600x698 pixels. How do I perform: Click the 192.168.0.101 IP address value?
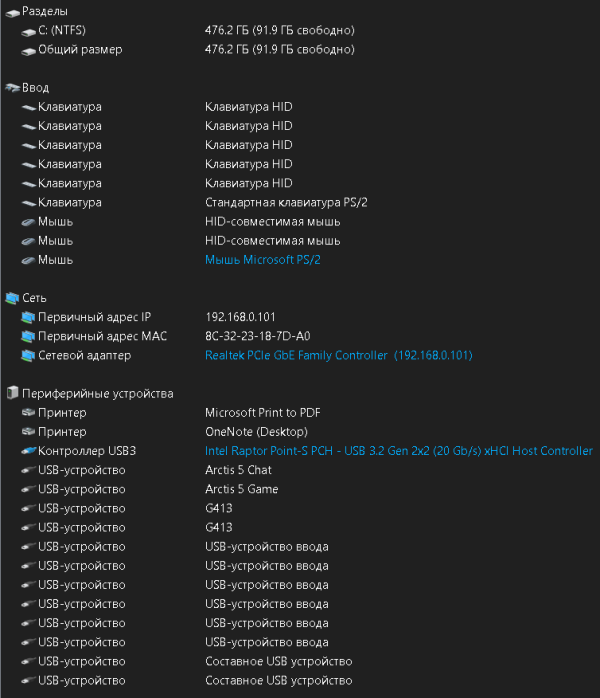[243, 317]
